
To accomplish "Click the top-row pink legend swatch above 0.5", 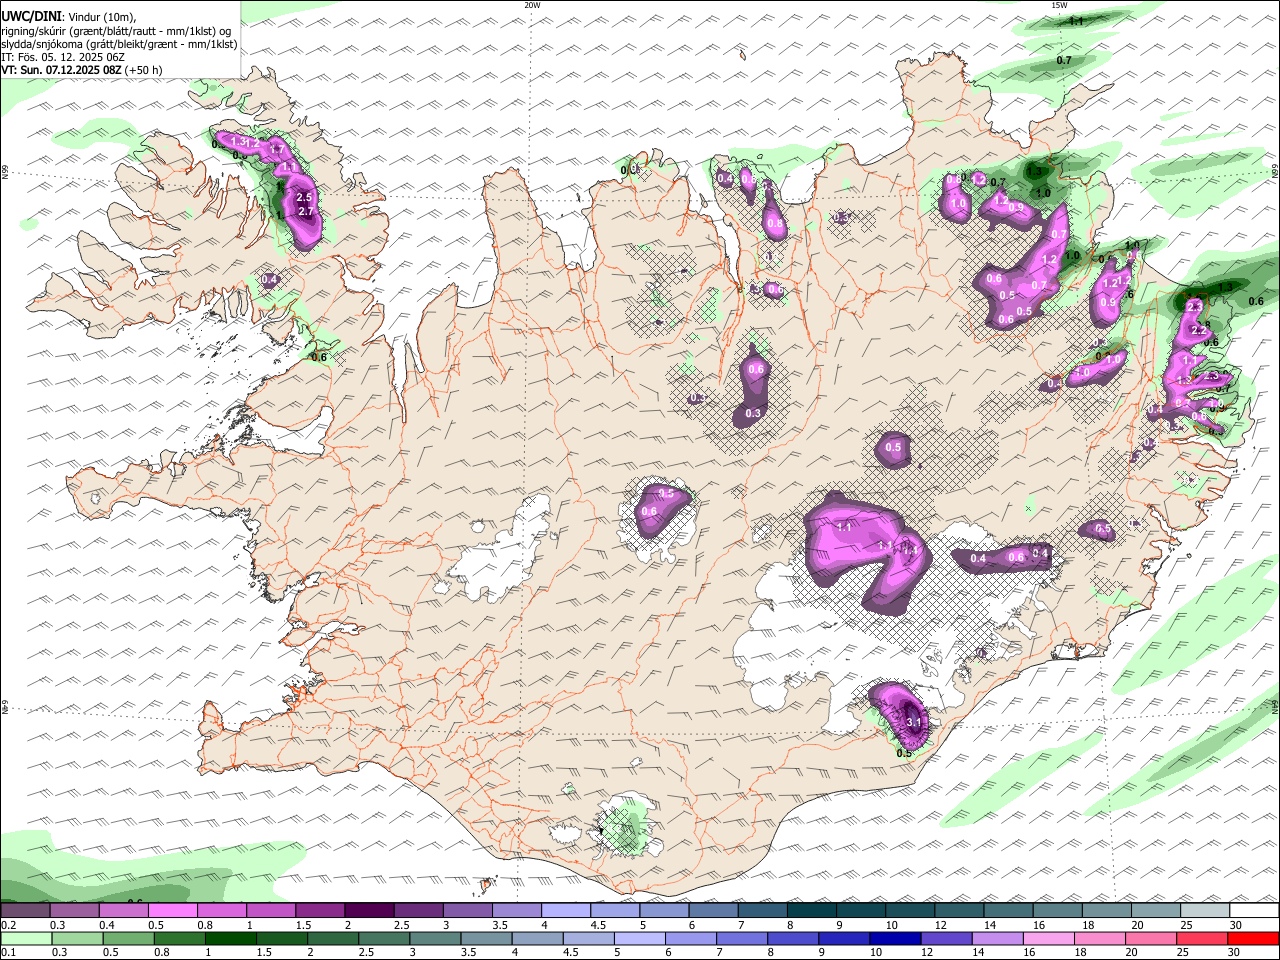I will coord(172,911).
